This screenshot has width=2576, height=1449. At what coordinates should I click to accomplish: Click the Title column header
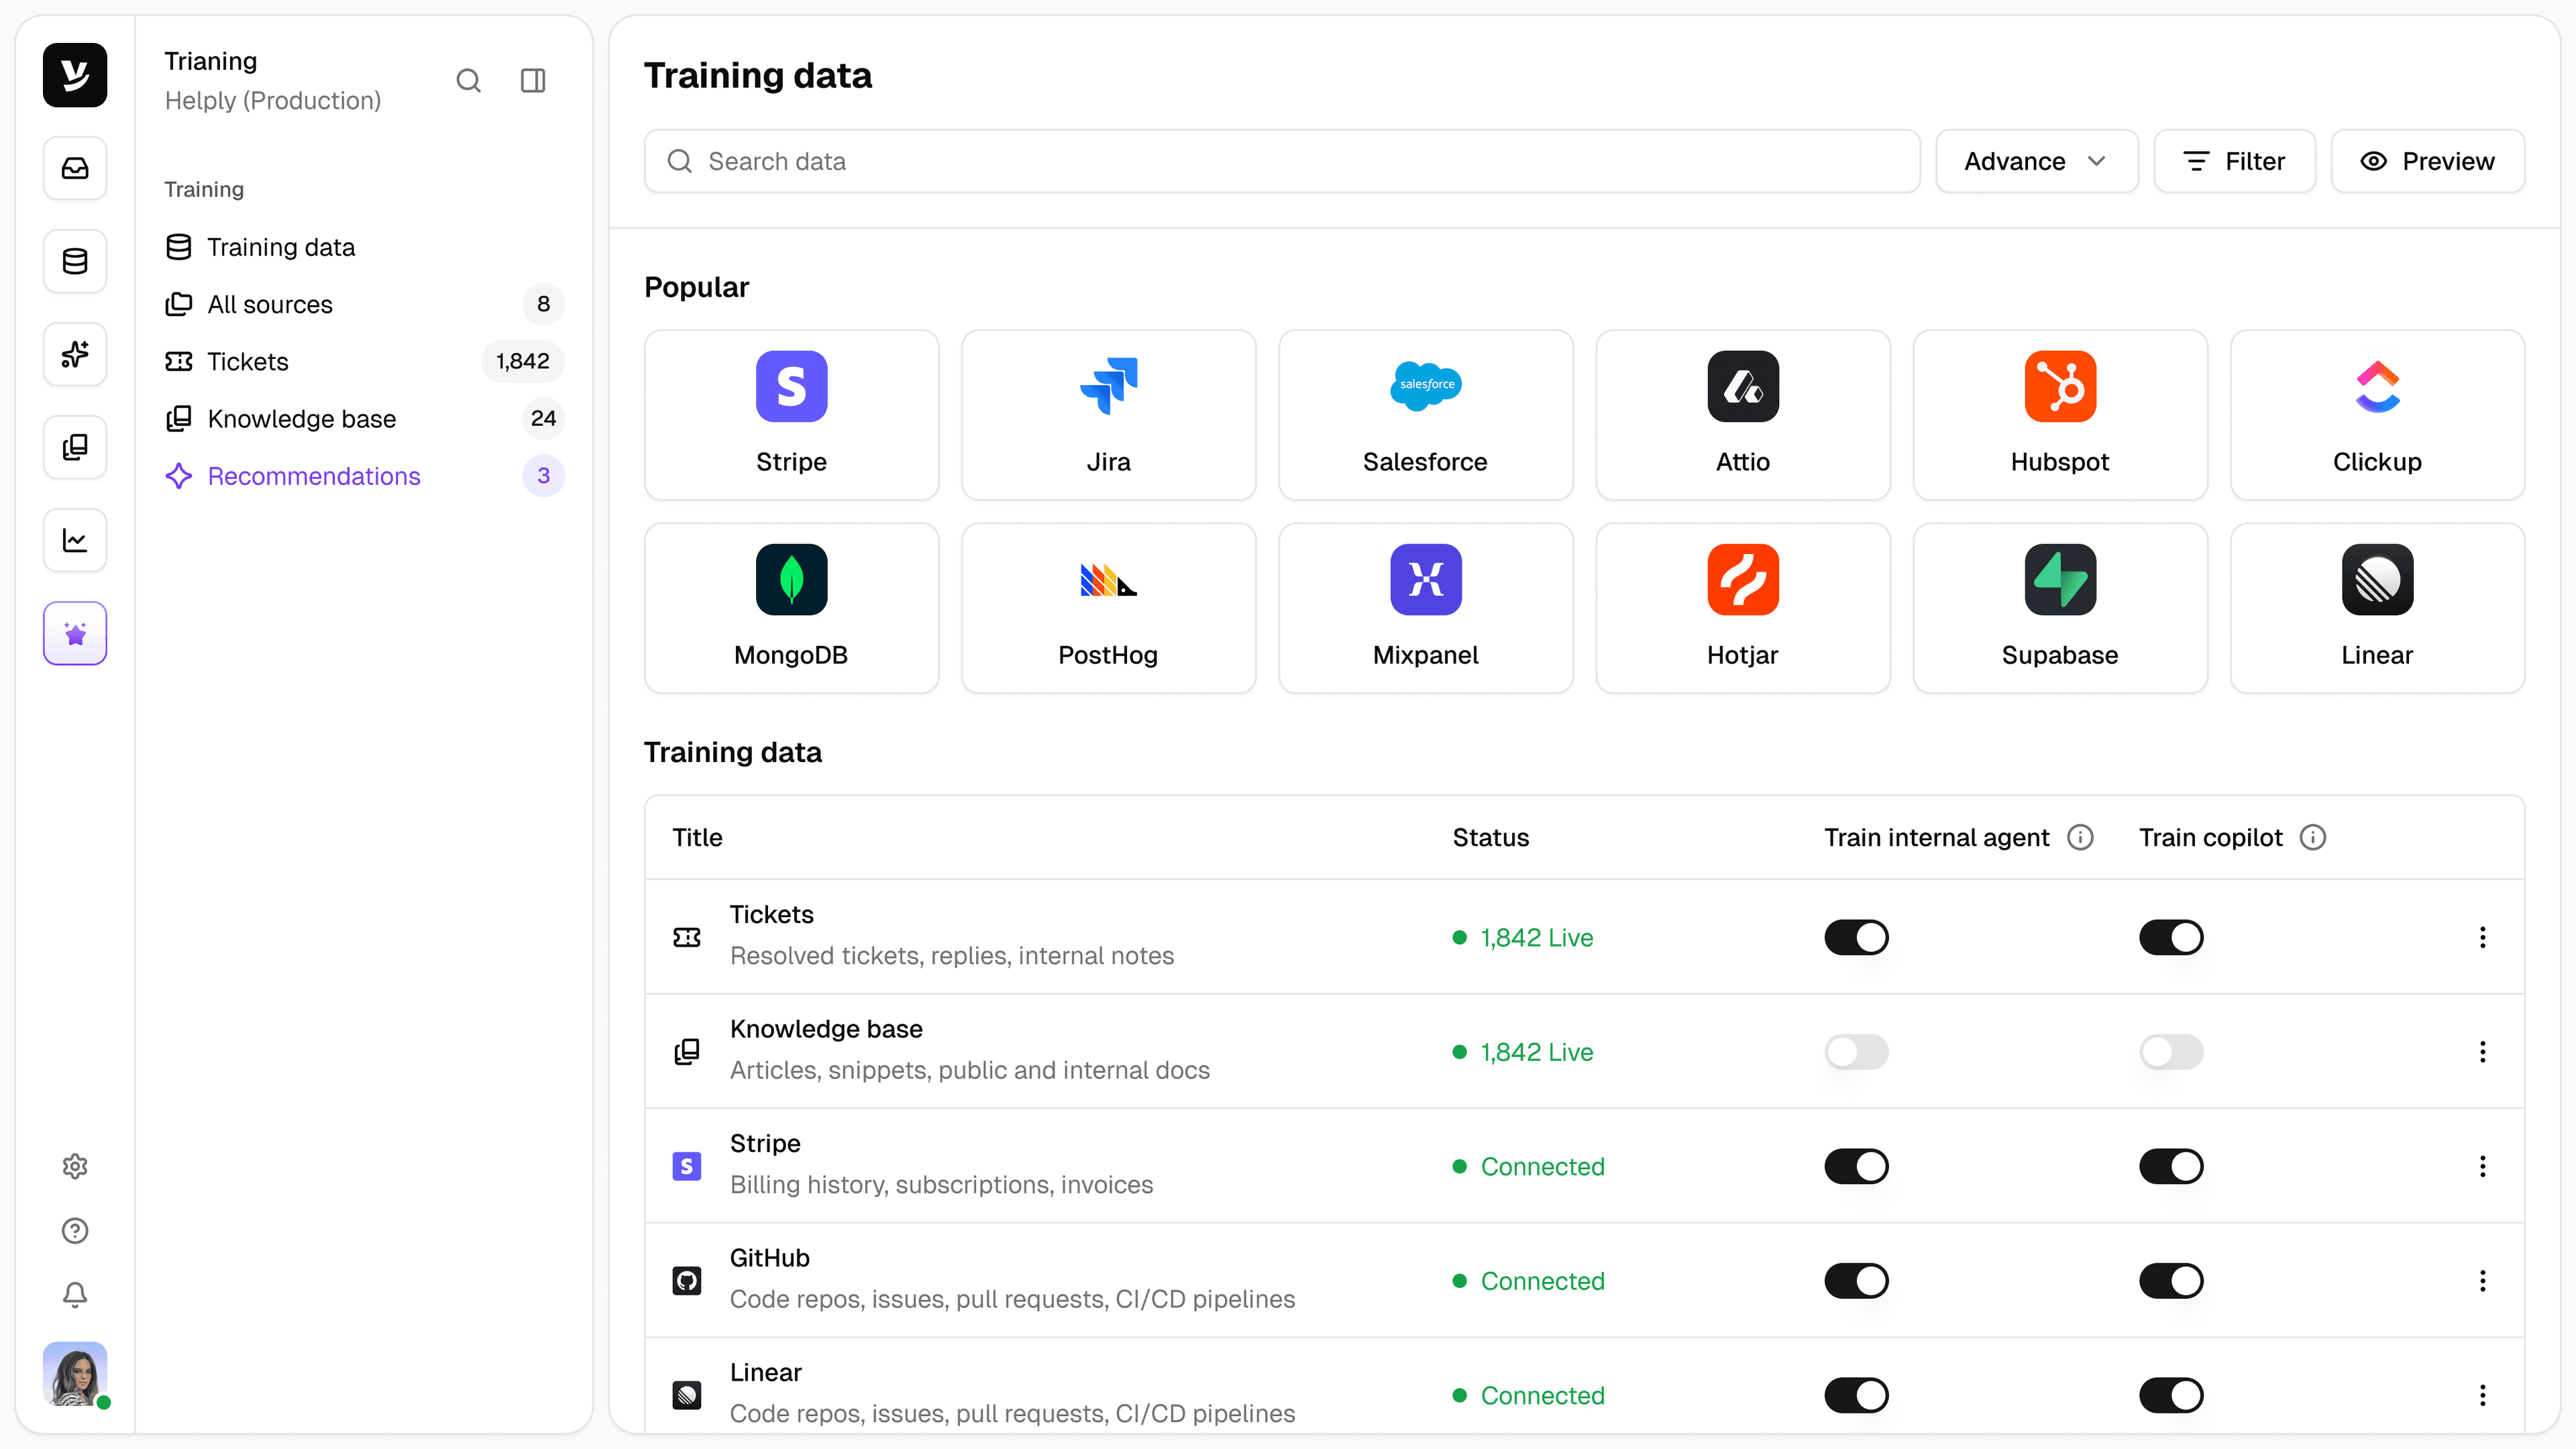(697, 837)
